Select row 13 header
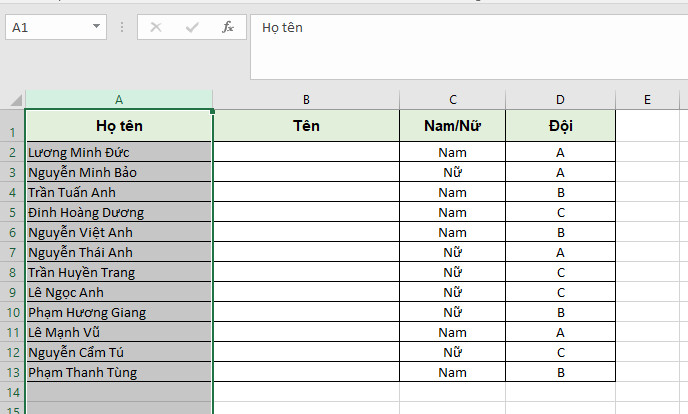The width and height of the screenshot is (688, 414). click(x=12, y=372)
